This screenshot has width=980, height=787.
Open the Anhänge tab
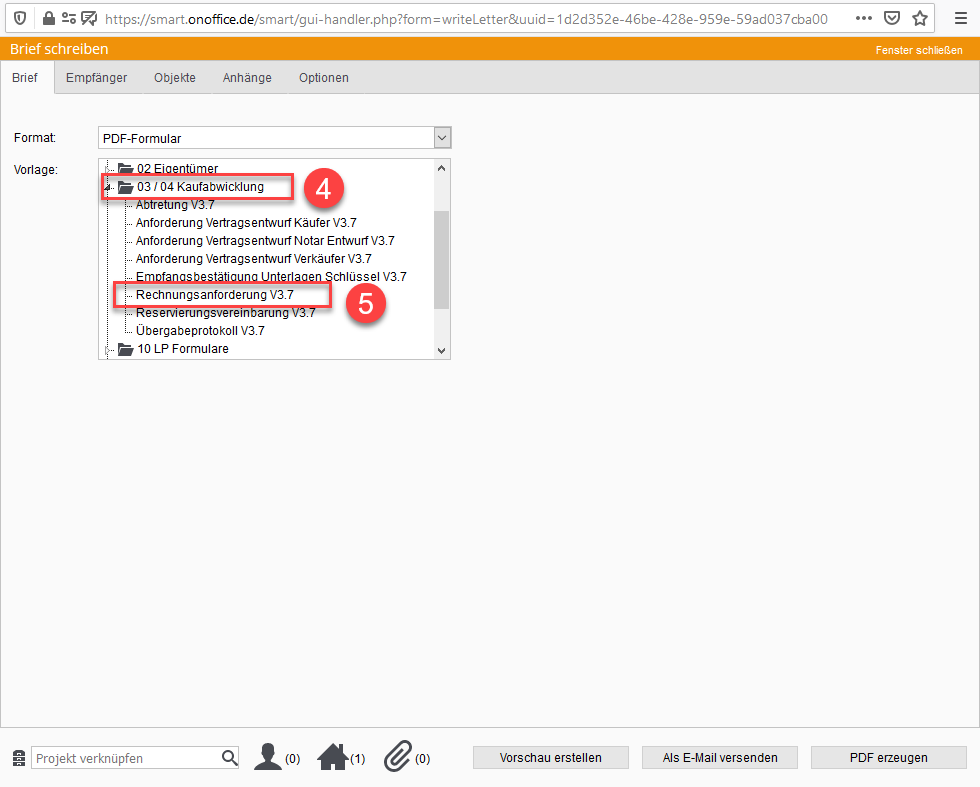[247, 78]
